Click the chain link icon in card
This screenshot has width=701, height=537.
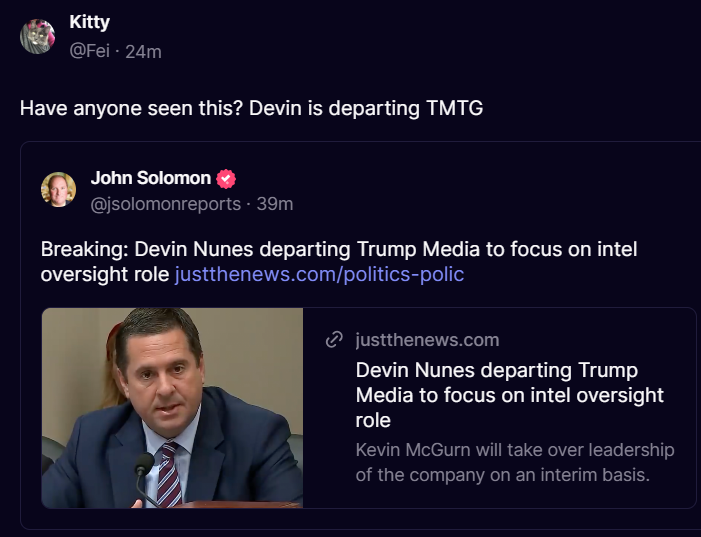tap(335, 340)
